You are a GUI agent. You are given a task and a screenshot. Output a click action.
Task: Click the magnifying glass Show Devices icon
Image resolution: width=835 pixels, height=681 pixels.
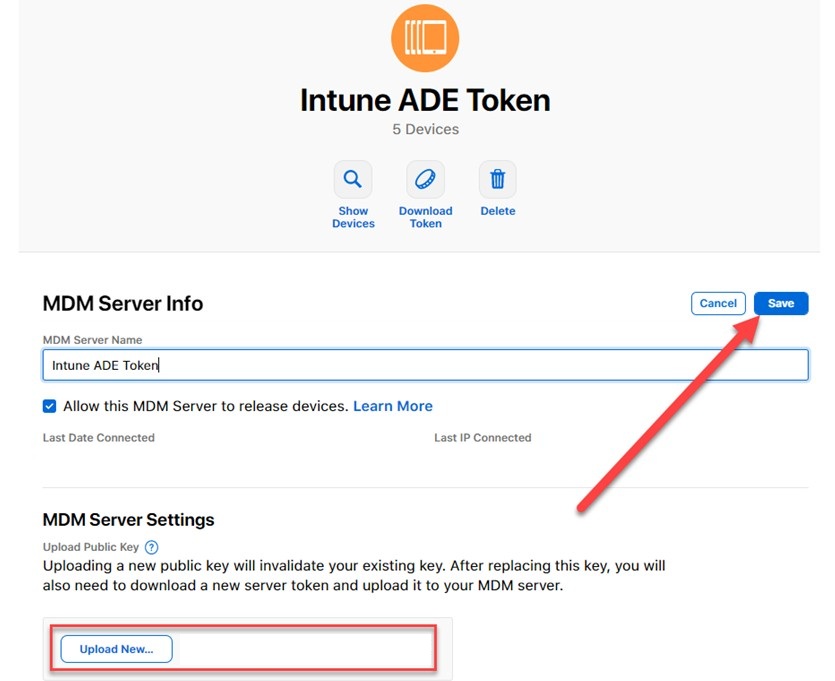pos(353,180)
